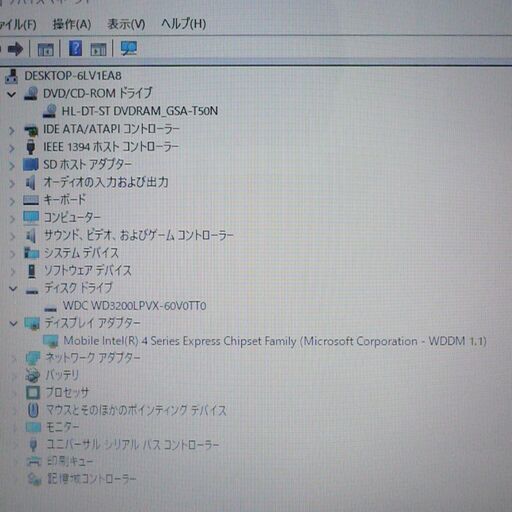Click the Mobile Intel 4 Series adapter icon
The height and width of the screenshot is (512, 512).
pos(51,341)
